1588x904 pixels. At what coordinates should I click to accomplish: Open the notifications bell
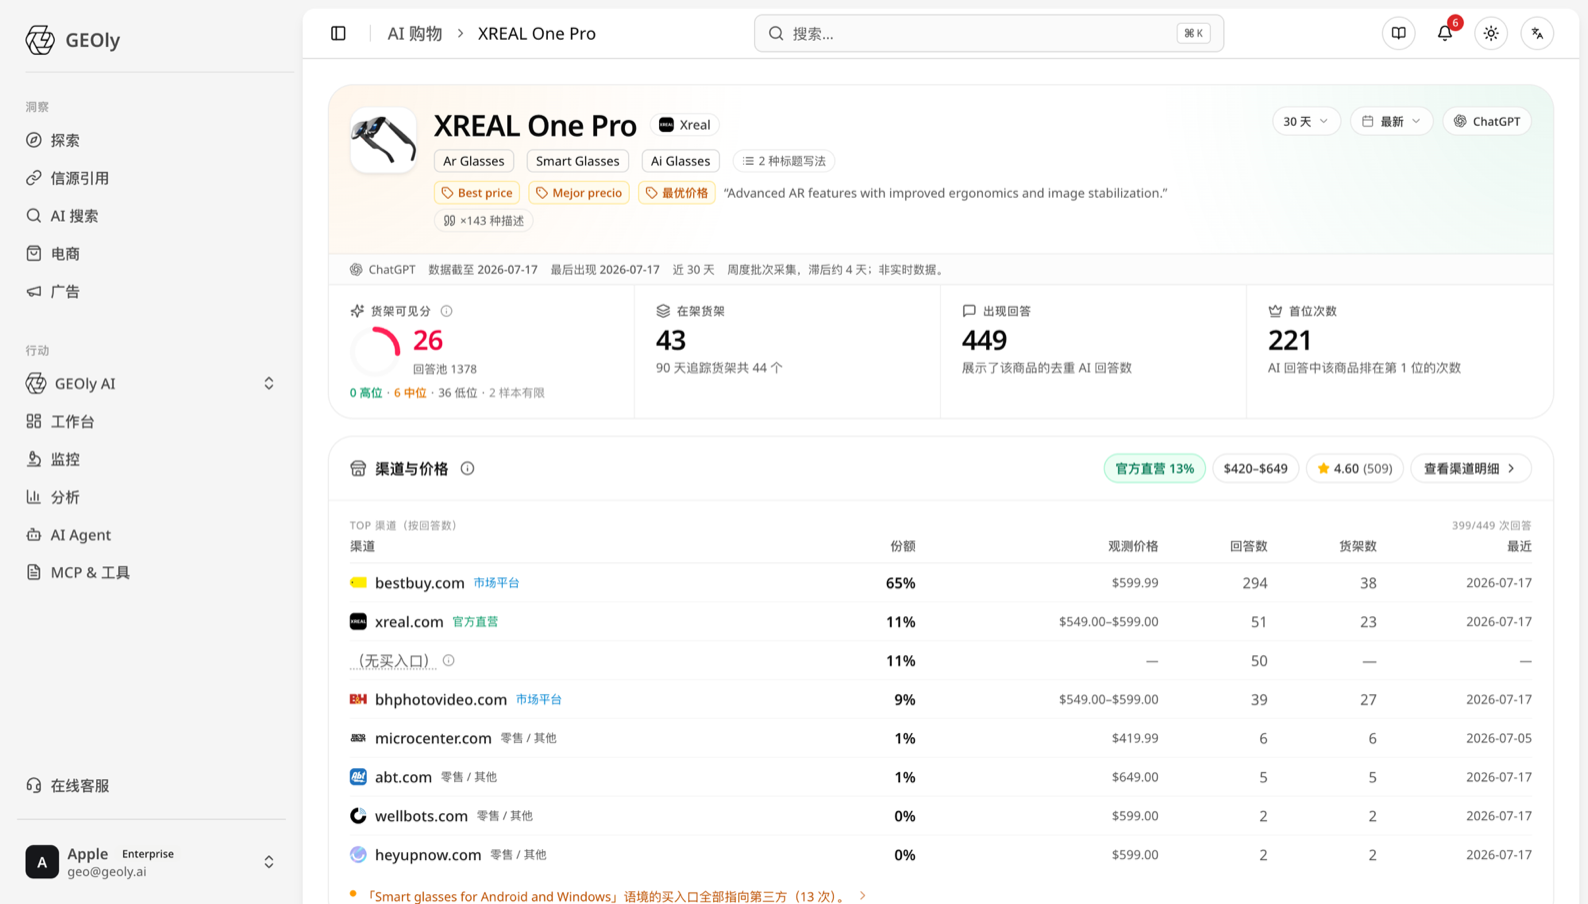click(1445, 33)
